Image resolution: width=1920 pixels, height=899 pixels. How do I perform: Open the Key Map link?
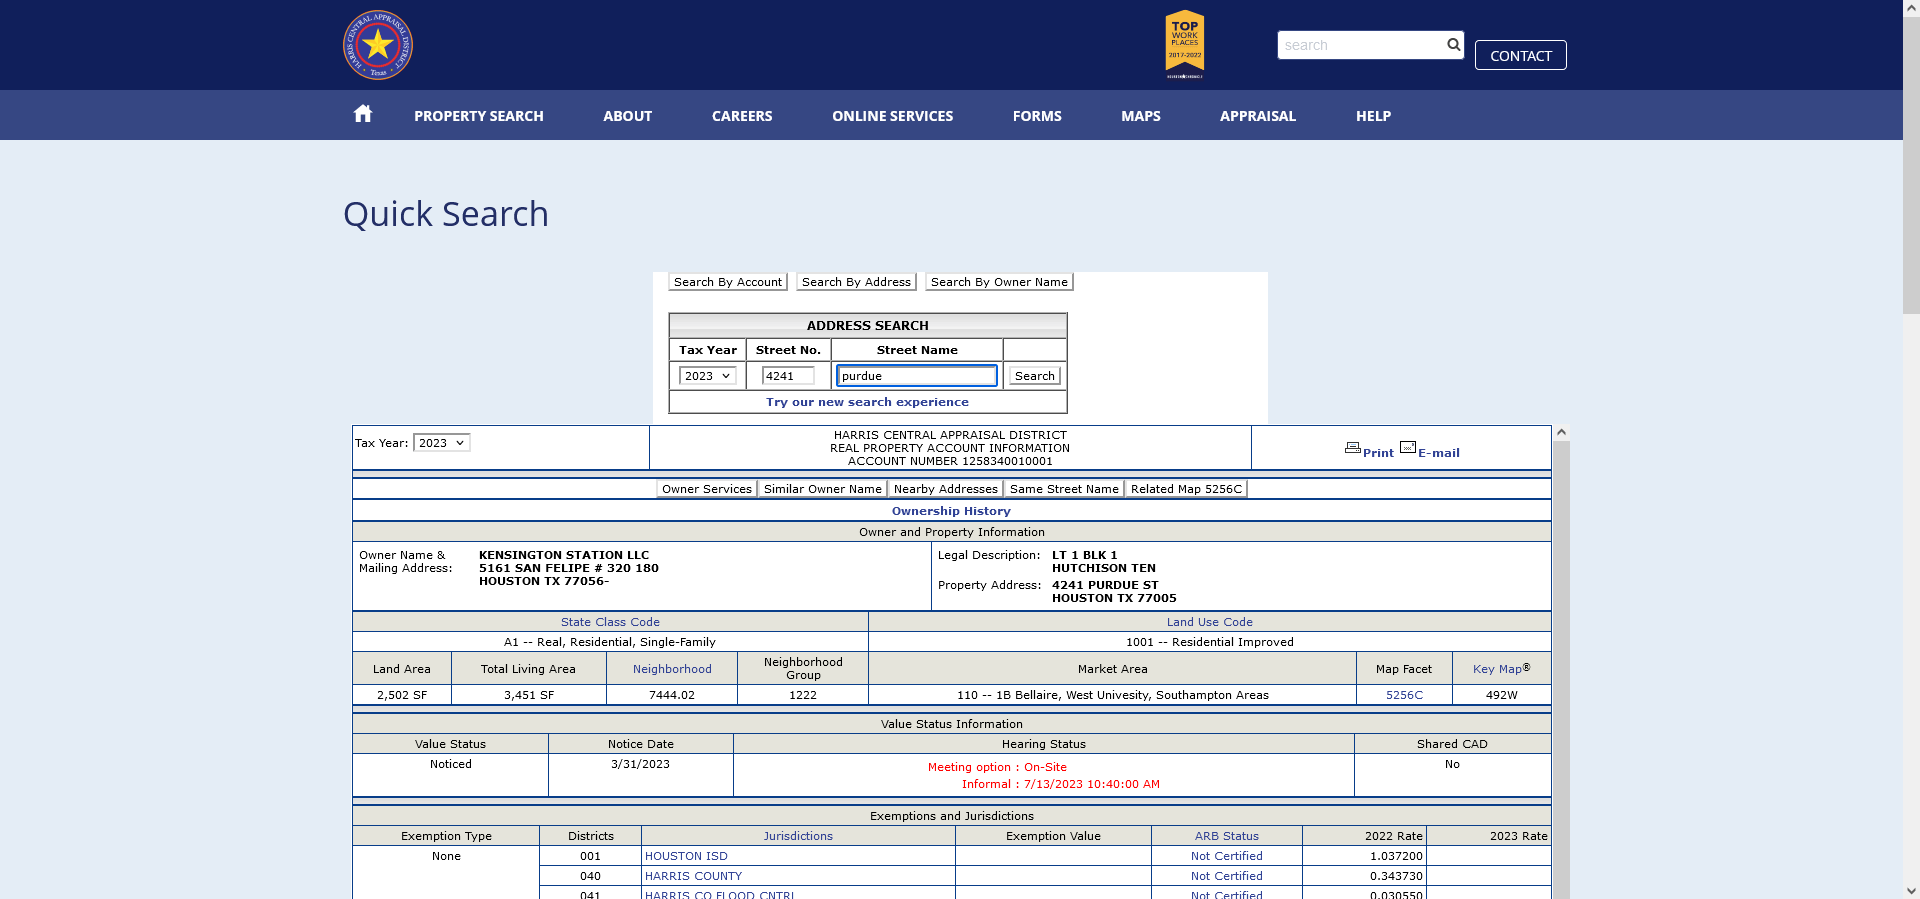[1497, 669]
